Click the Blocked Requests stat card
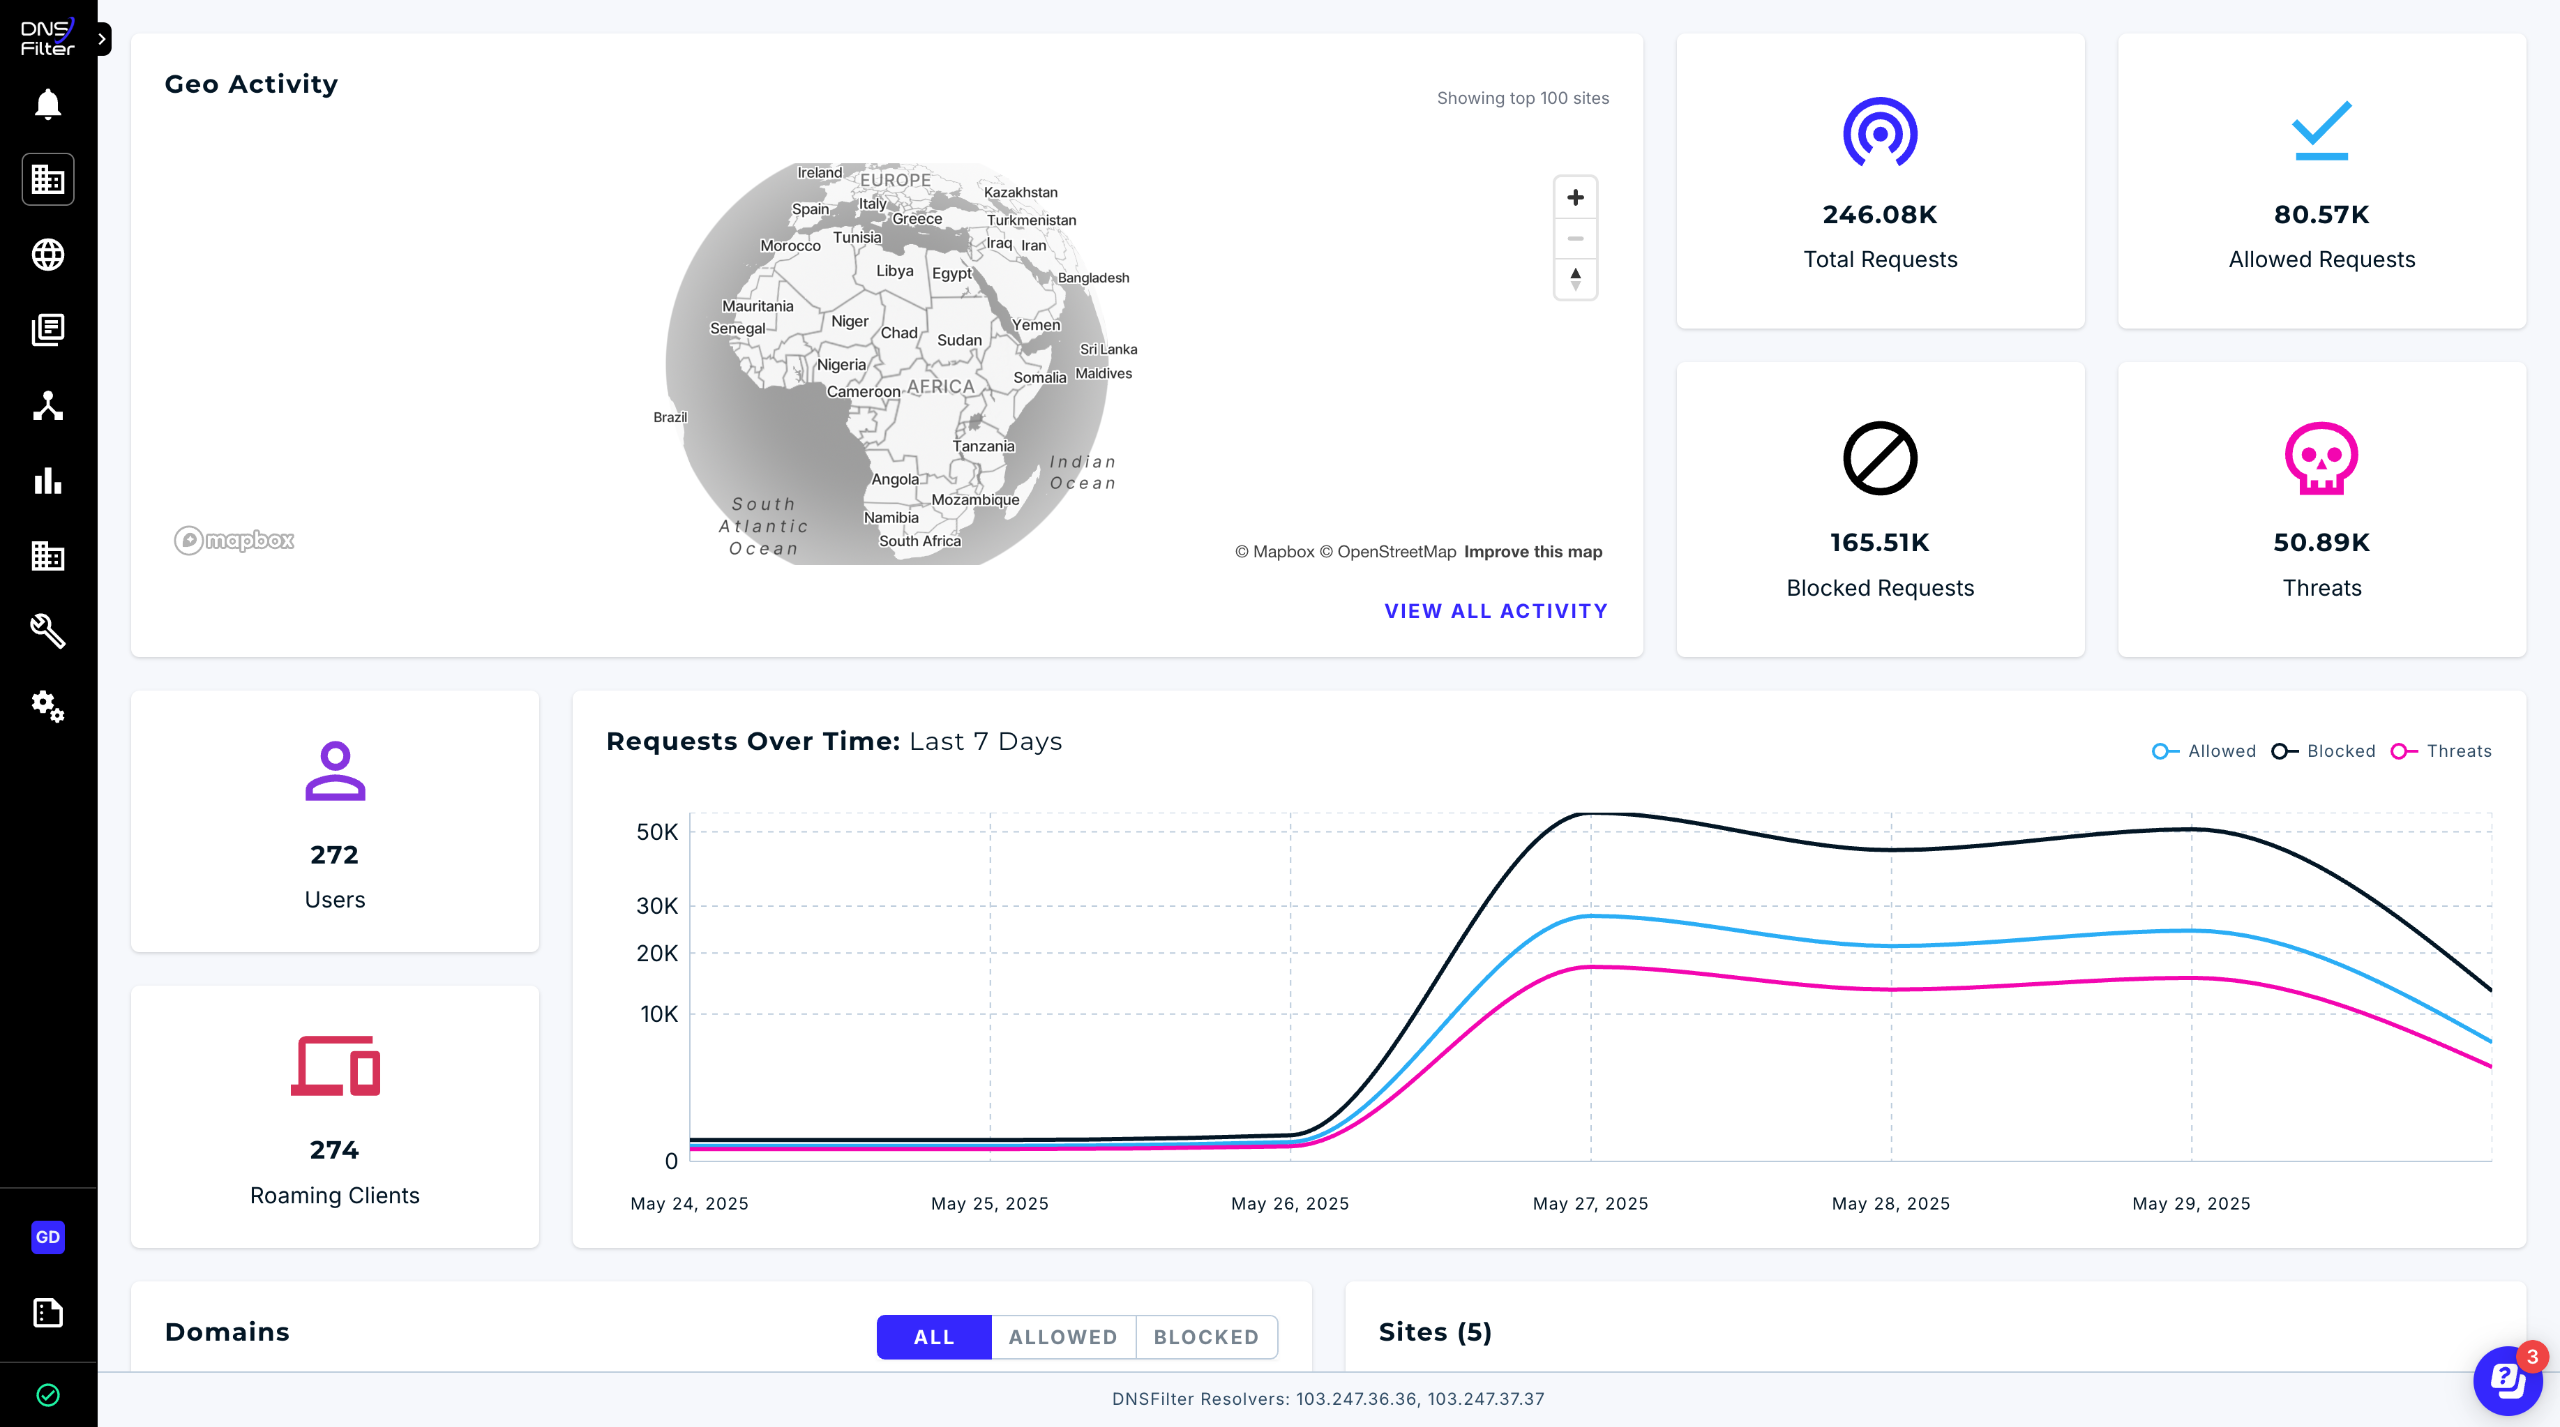The image size is (2560, 1427). click(1880, 510)
